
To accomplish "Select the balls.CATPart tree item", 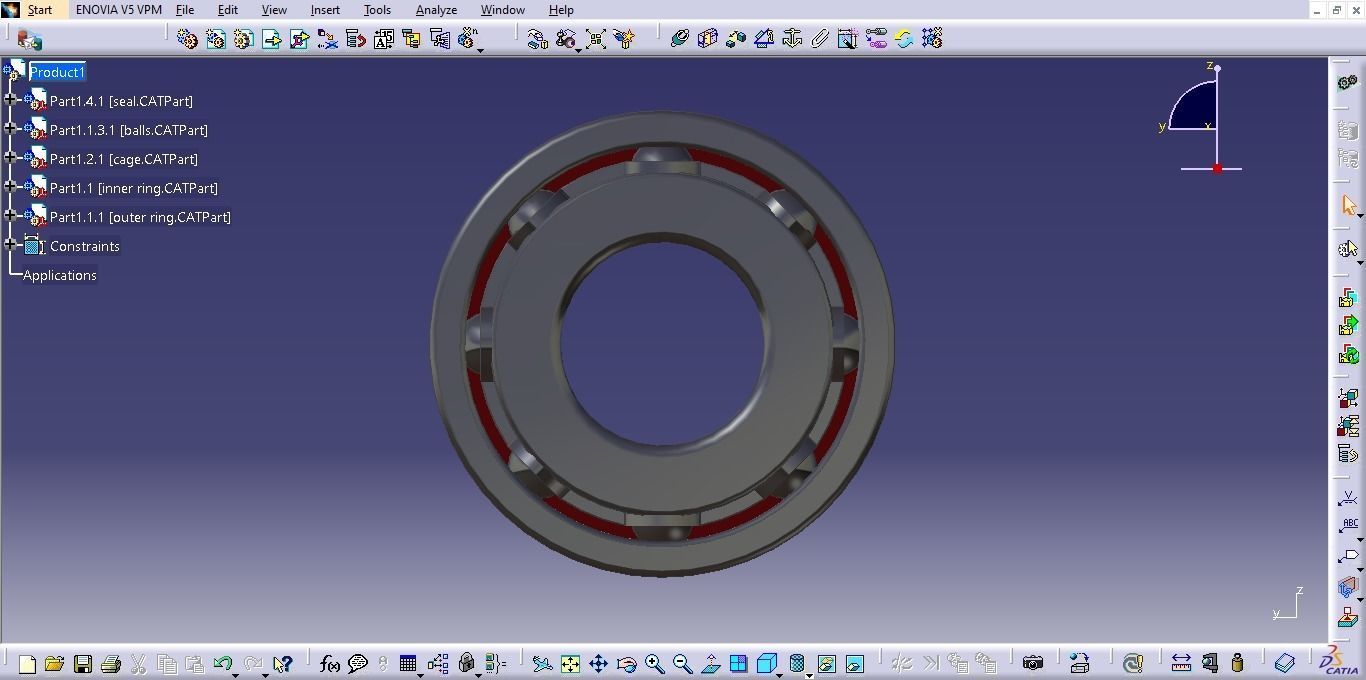I will tap(129, 130).
